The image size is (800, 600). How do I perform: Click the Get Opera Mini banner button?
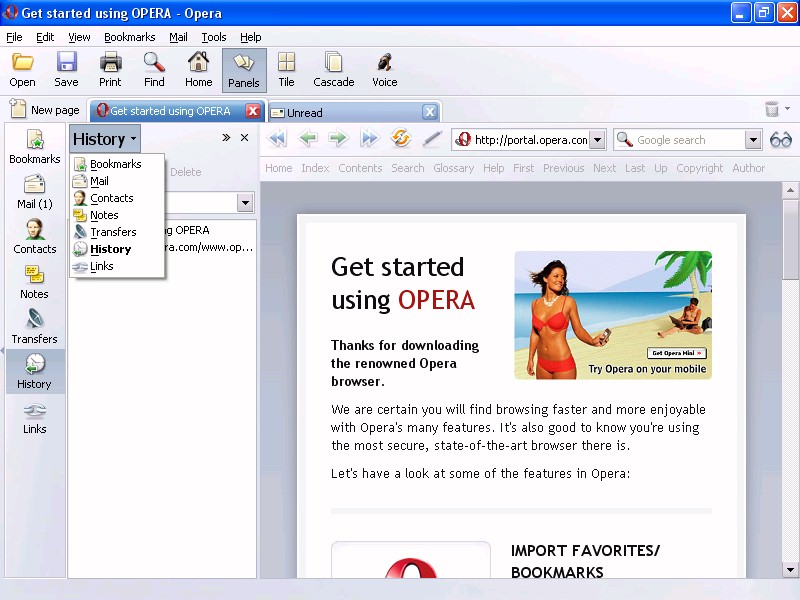(x=677, y=353)
